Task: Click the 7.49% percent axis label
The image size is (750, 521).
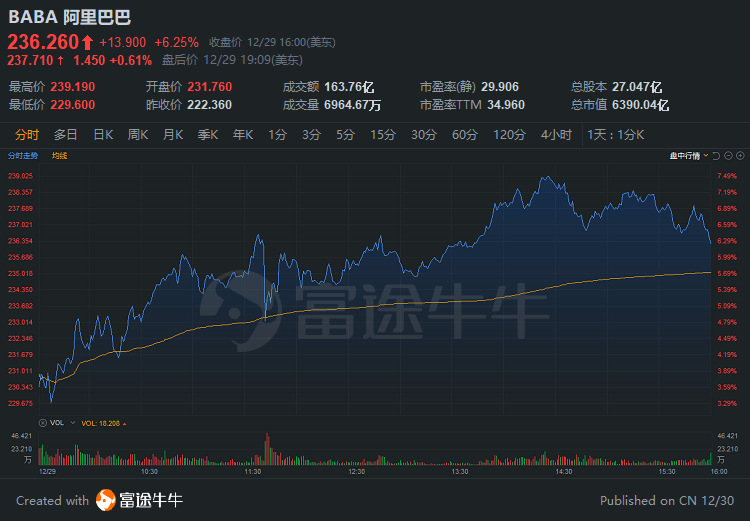Action: click(727, 176)
